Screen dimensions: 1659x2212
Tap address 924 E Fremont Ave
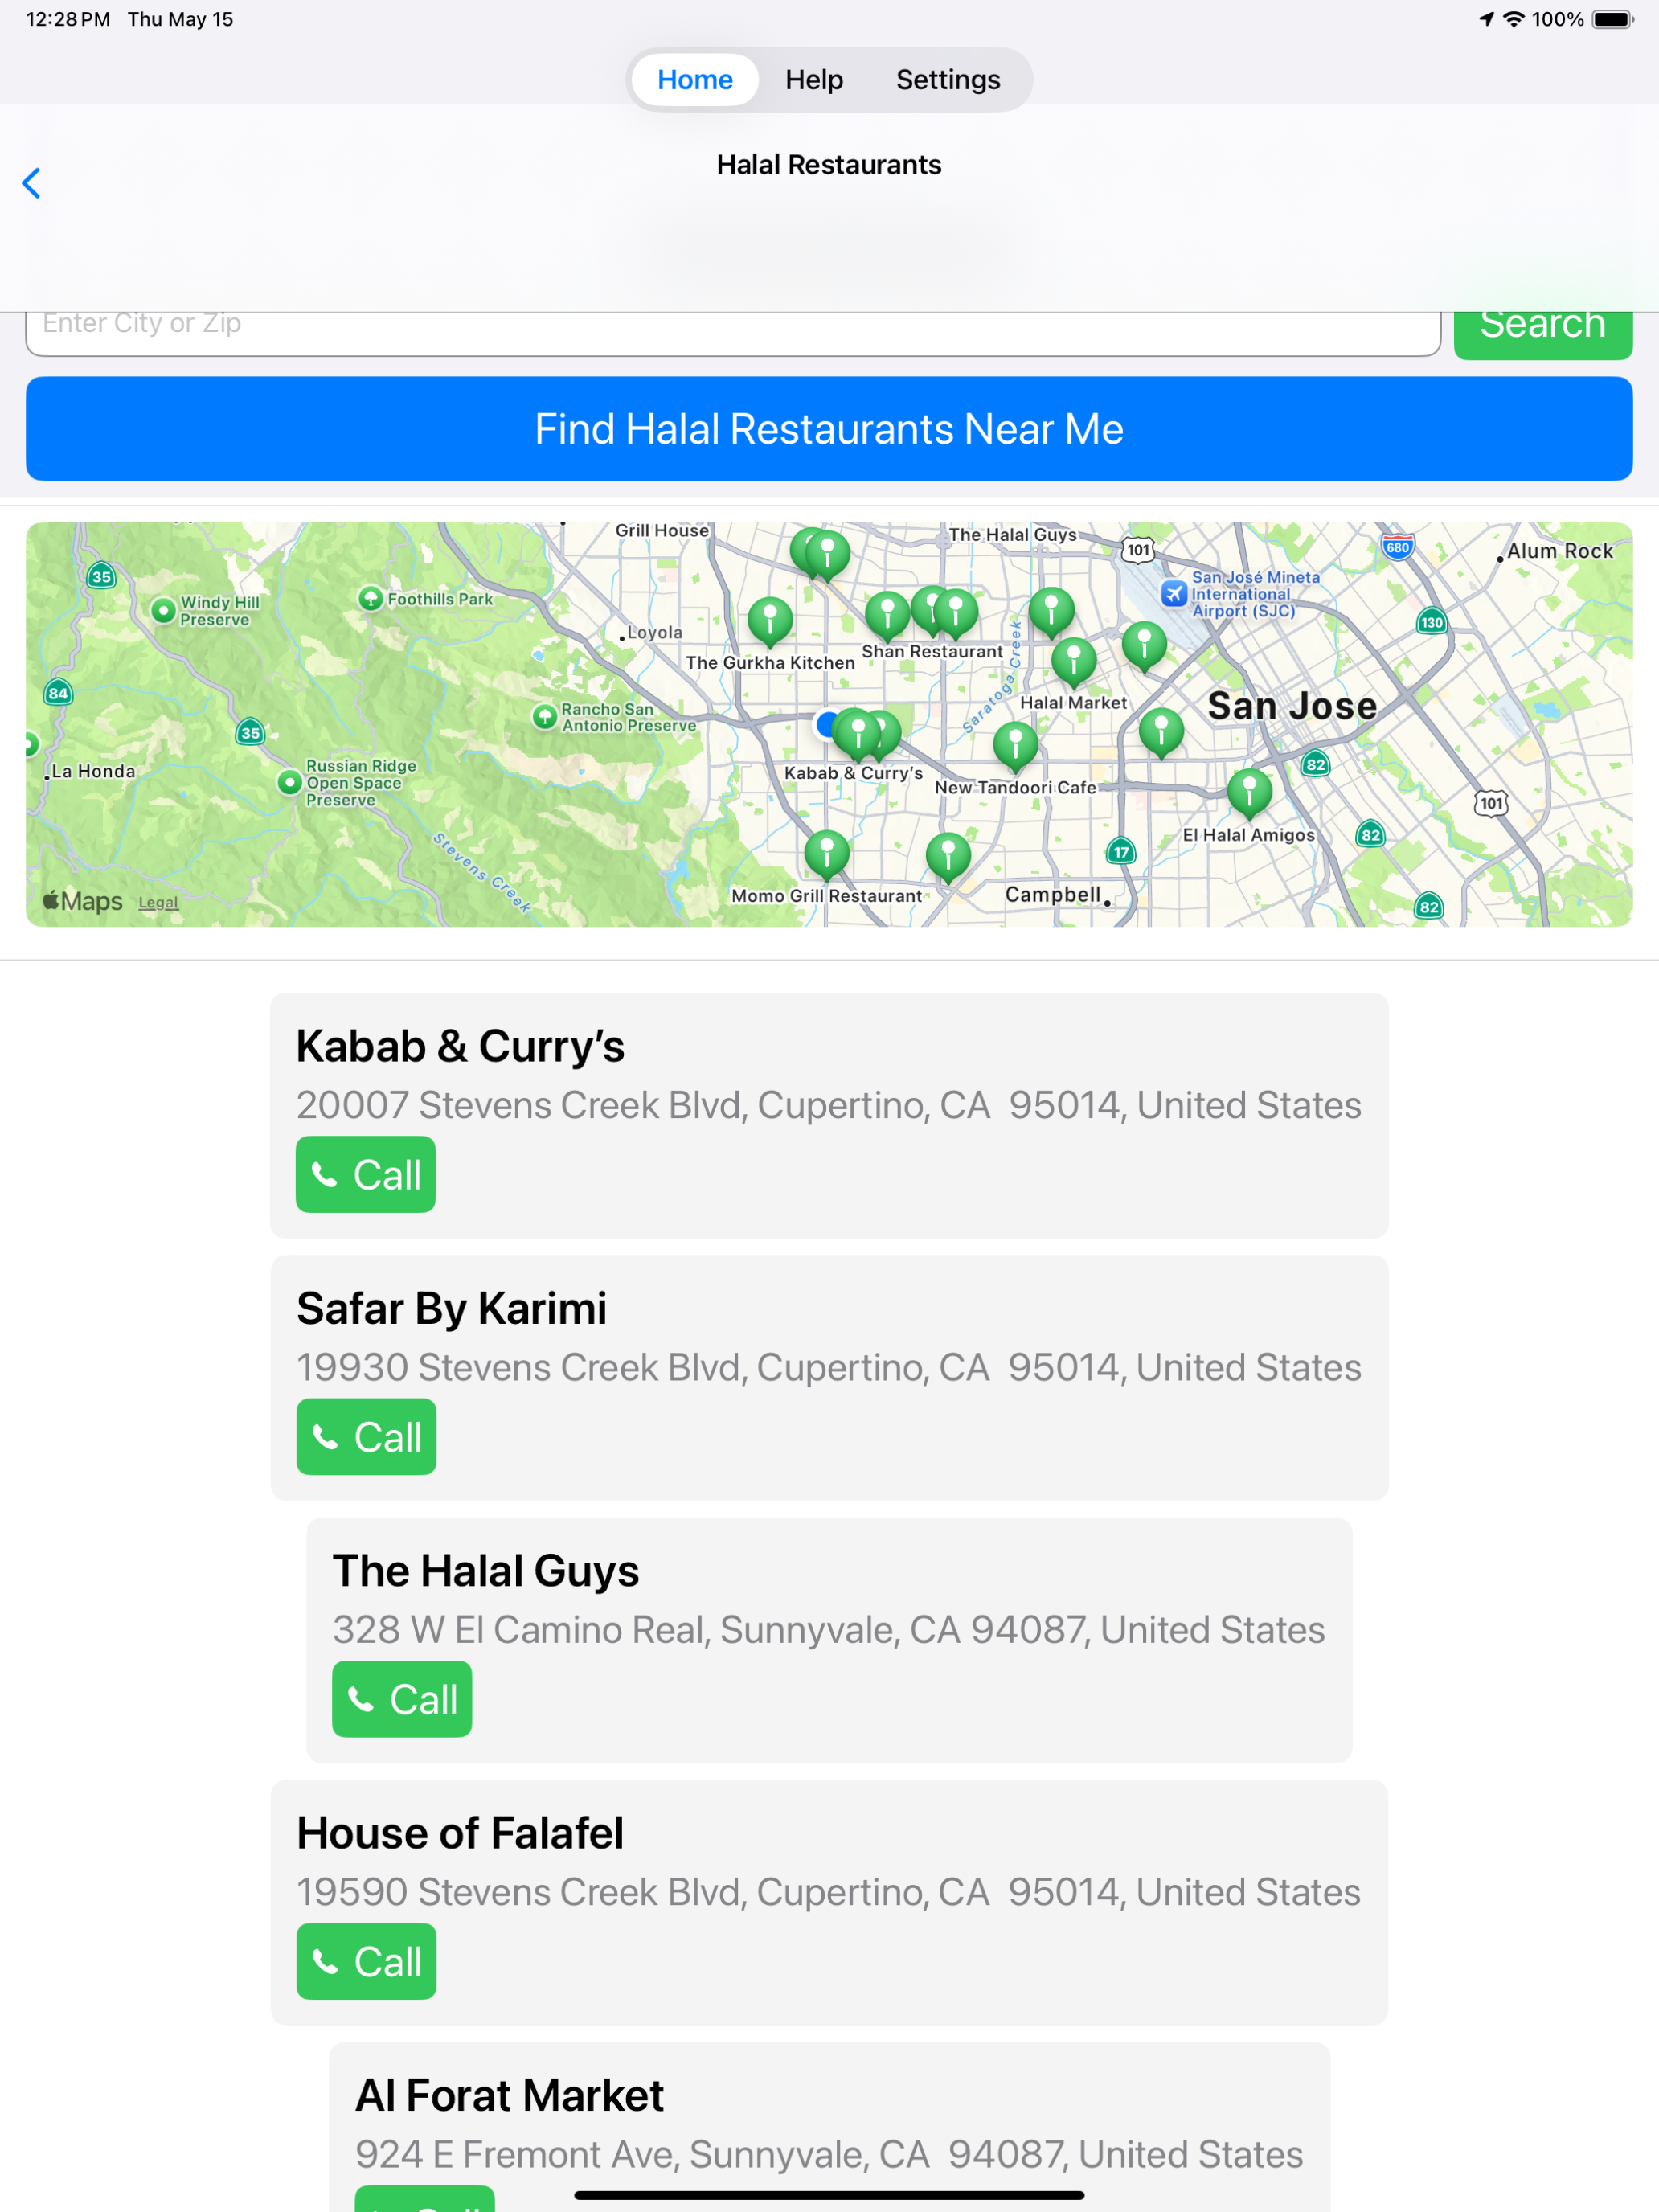coord(829,2153)
